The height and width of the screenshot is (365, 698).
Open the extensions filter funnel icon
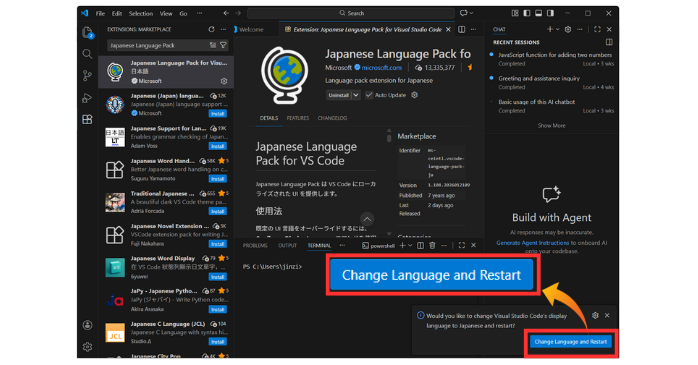(x=223, y=45)
